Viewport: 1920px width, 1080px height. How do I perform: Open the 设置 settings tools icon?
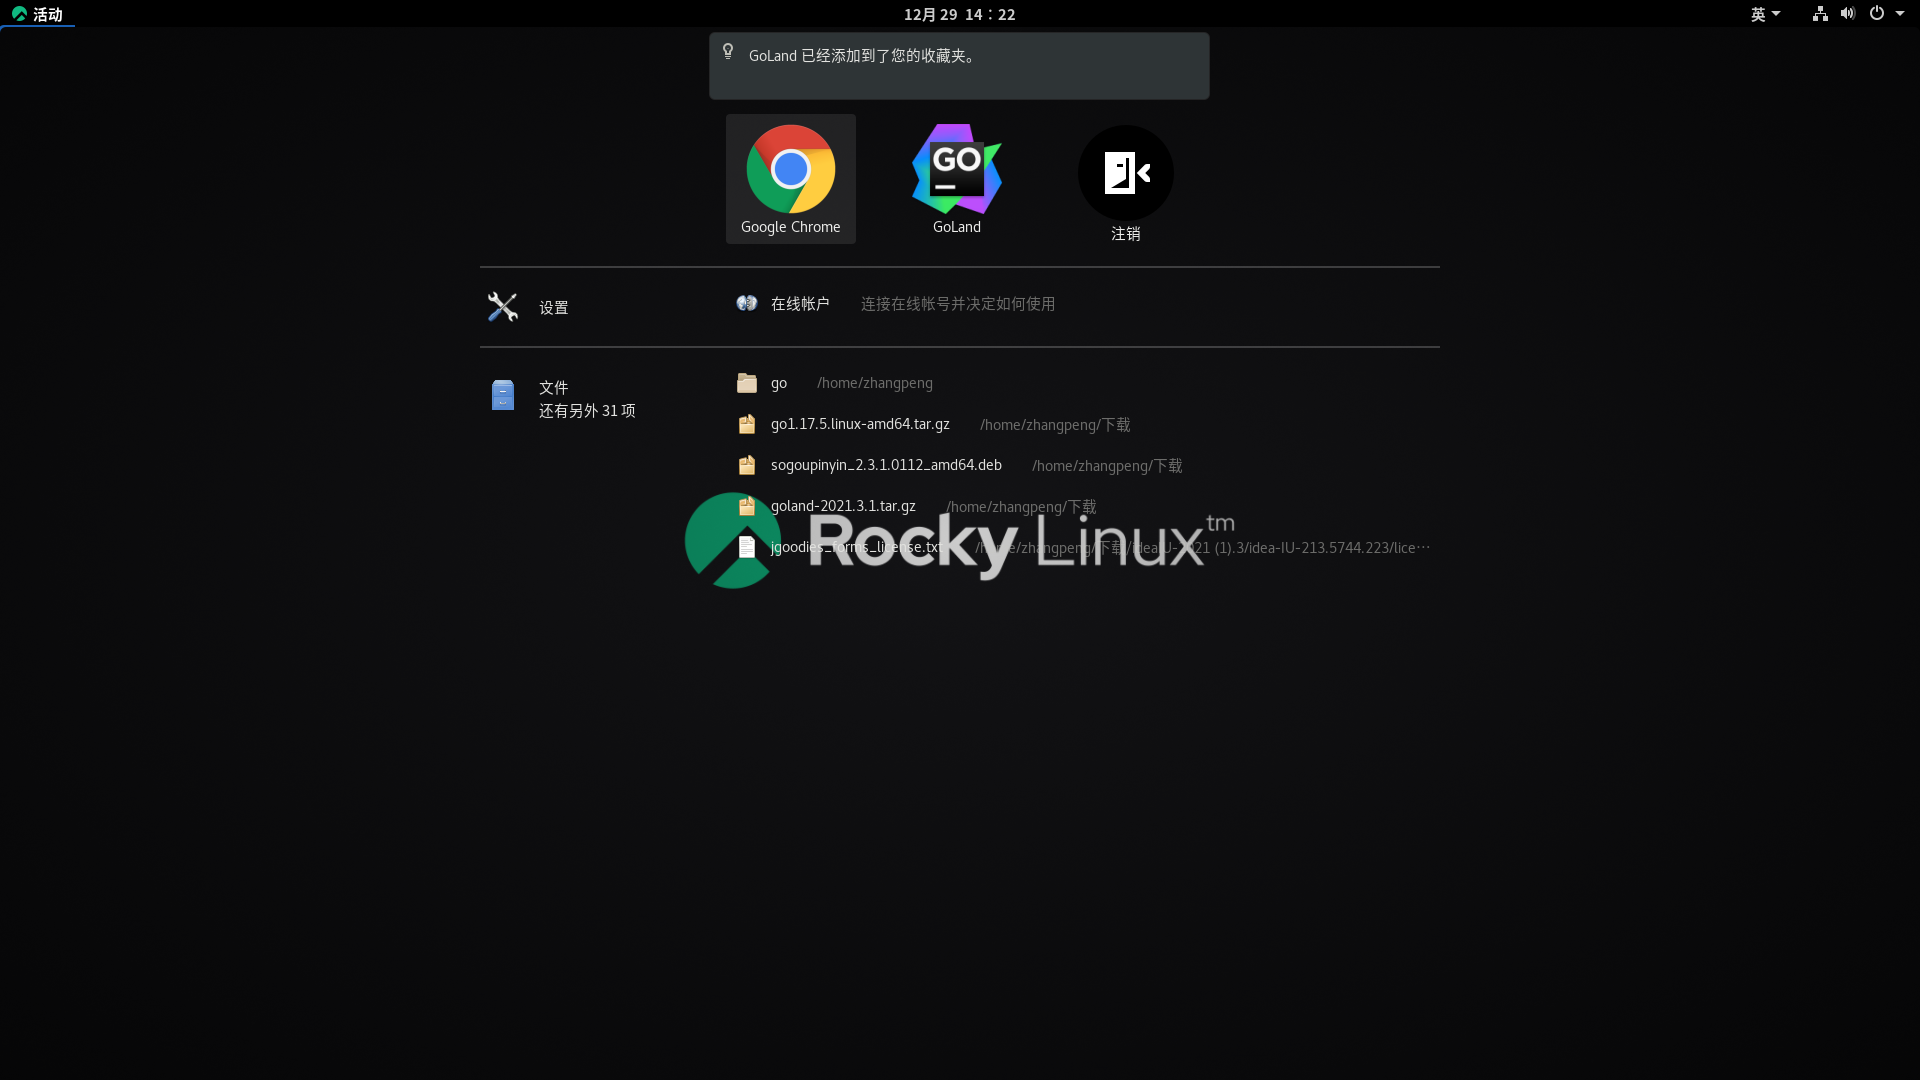point(502,307)
